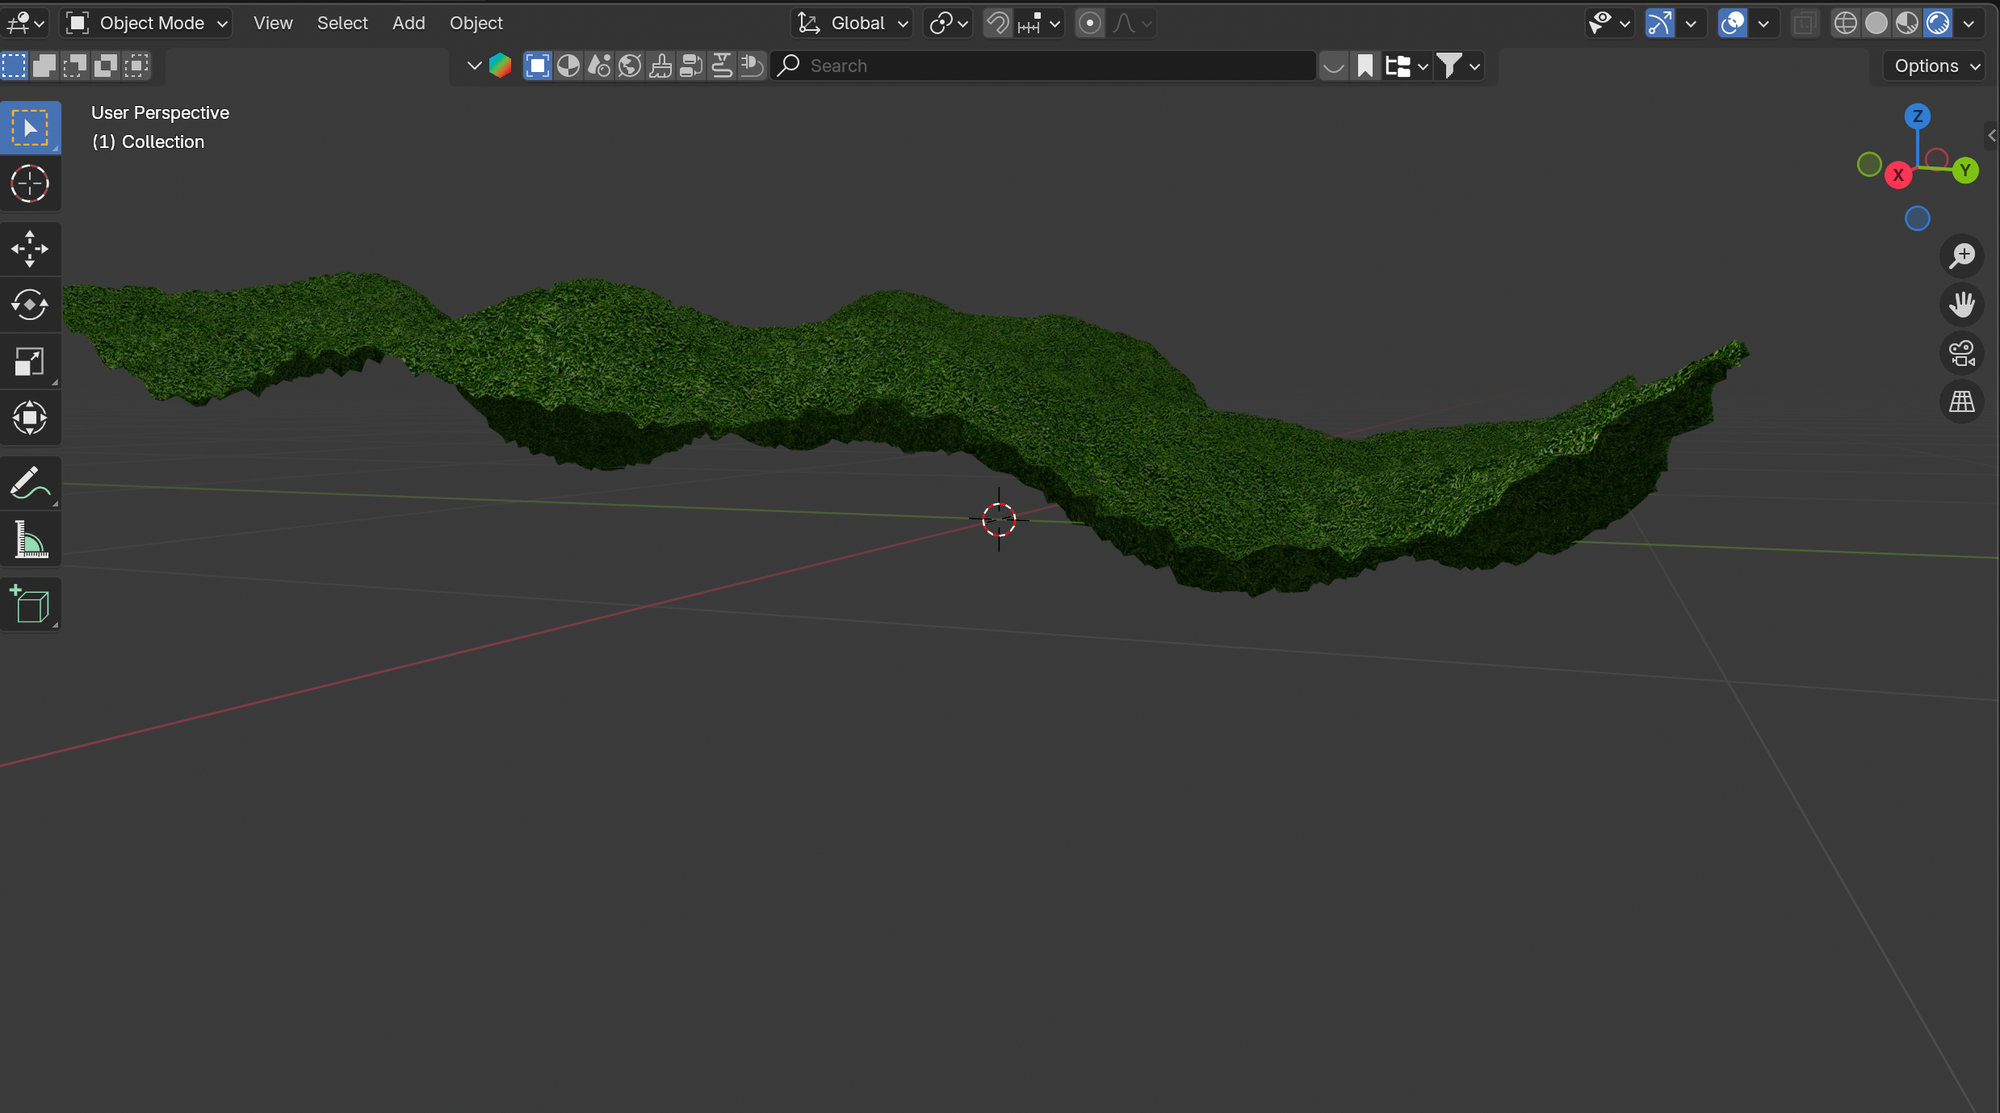Switch to perspective/orthographic grid button

(x=1961, y=402)
